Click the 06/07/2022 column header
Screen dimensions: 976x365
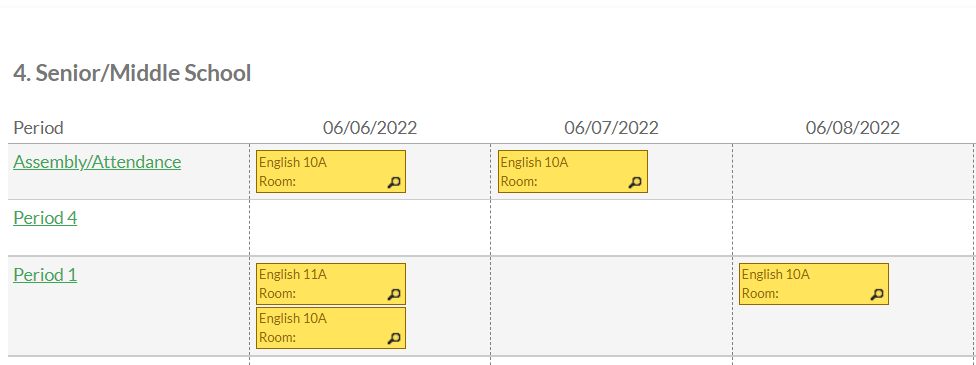point(611,128)
